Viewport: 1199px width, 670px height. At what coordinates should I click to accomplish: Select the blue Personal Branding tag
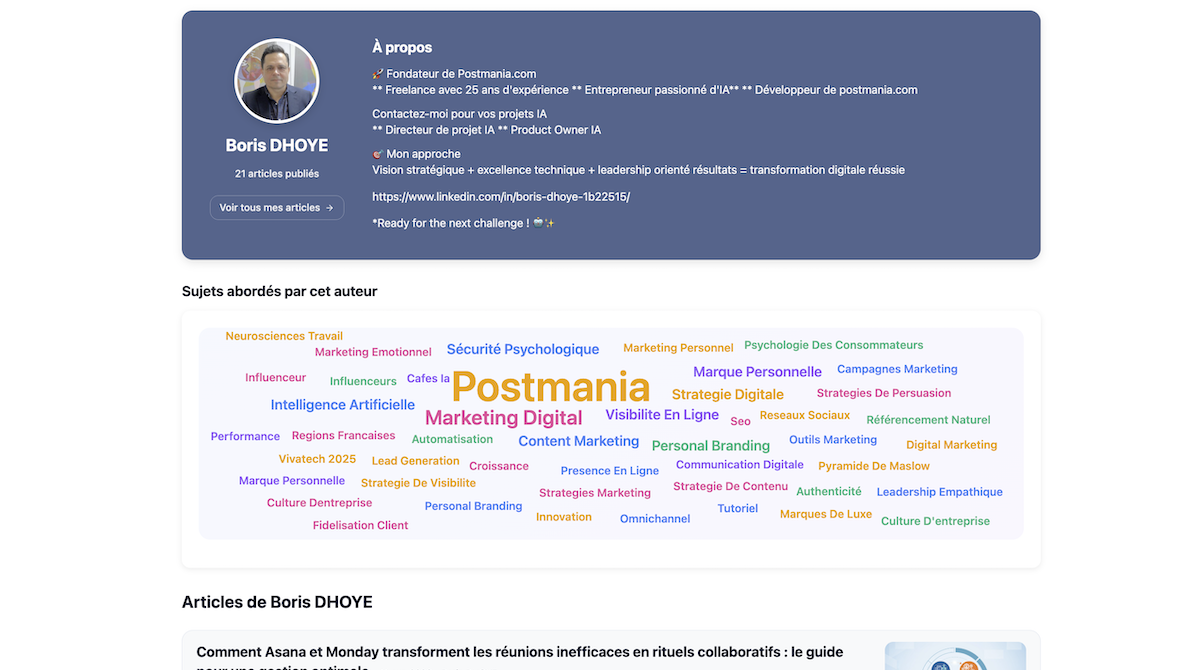point(473,506)
